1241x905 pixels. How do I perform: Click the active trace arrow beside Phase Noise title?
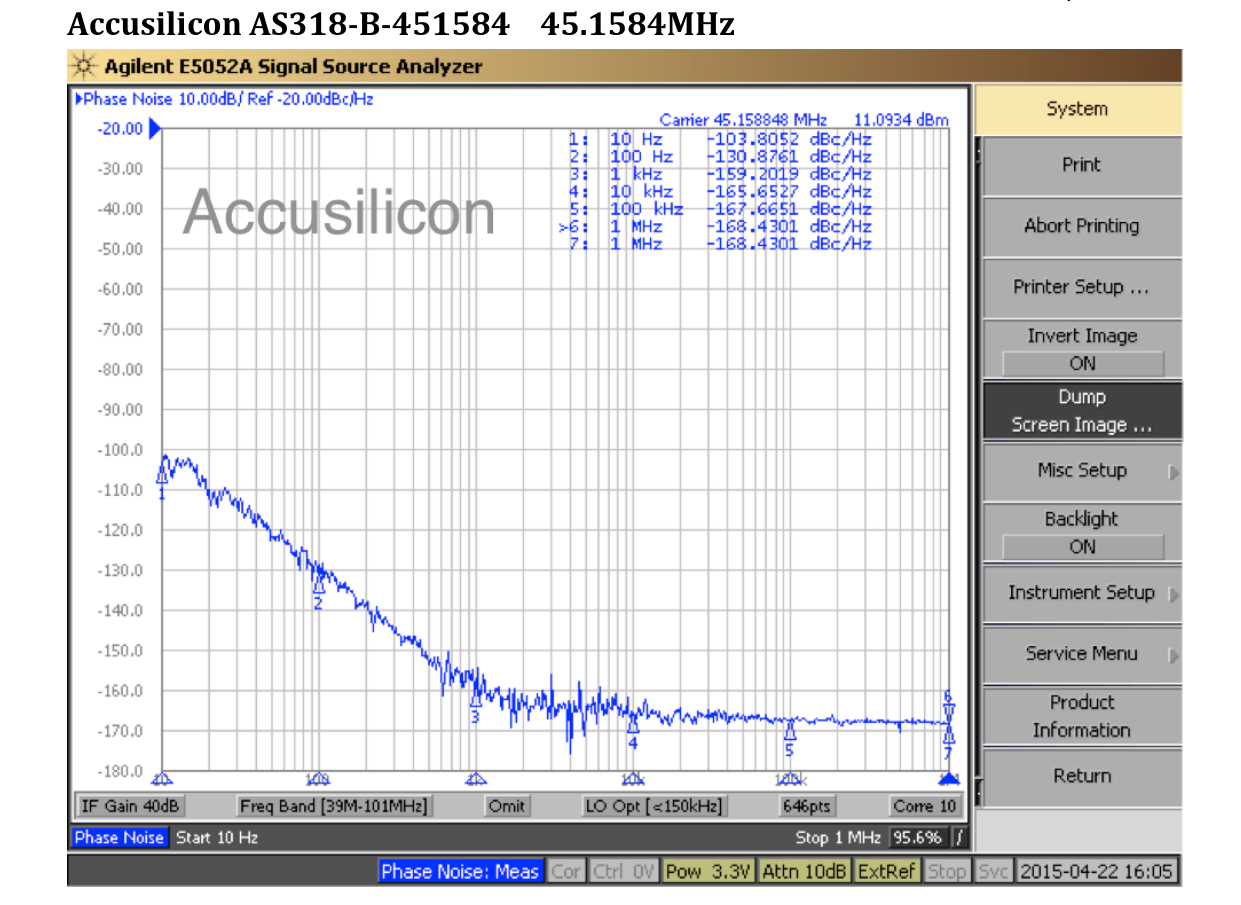tap(79, 99)
